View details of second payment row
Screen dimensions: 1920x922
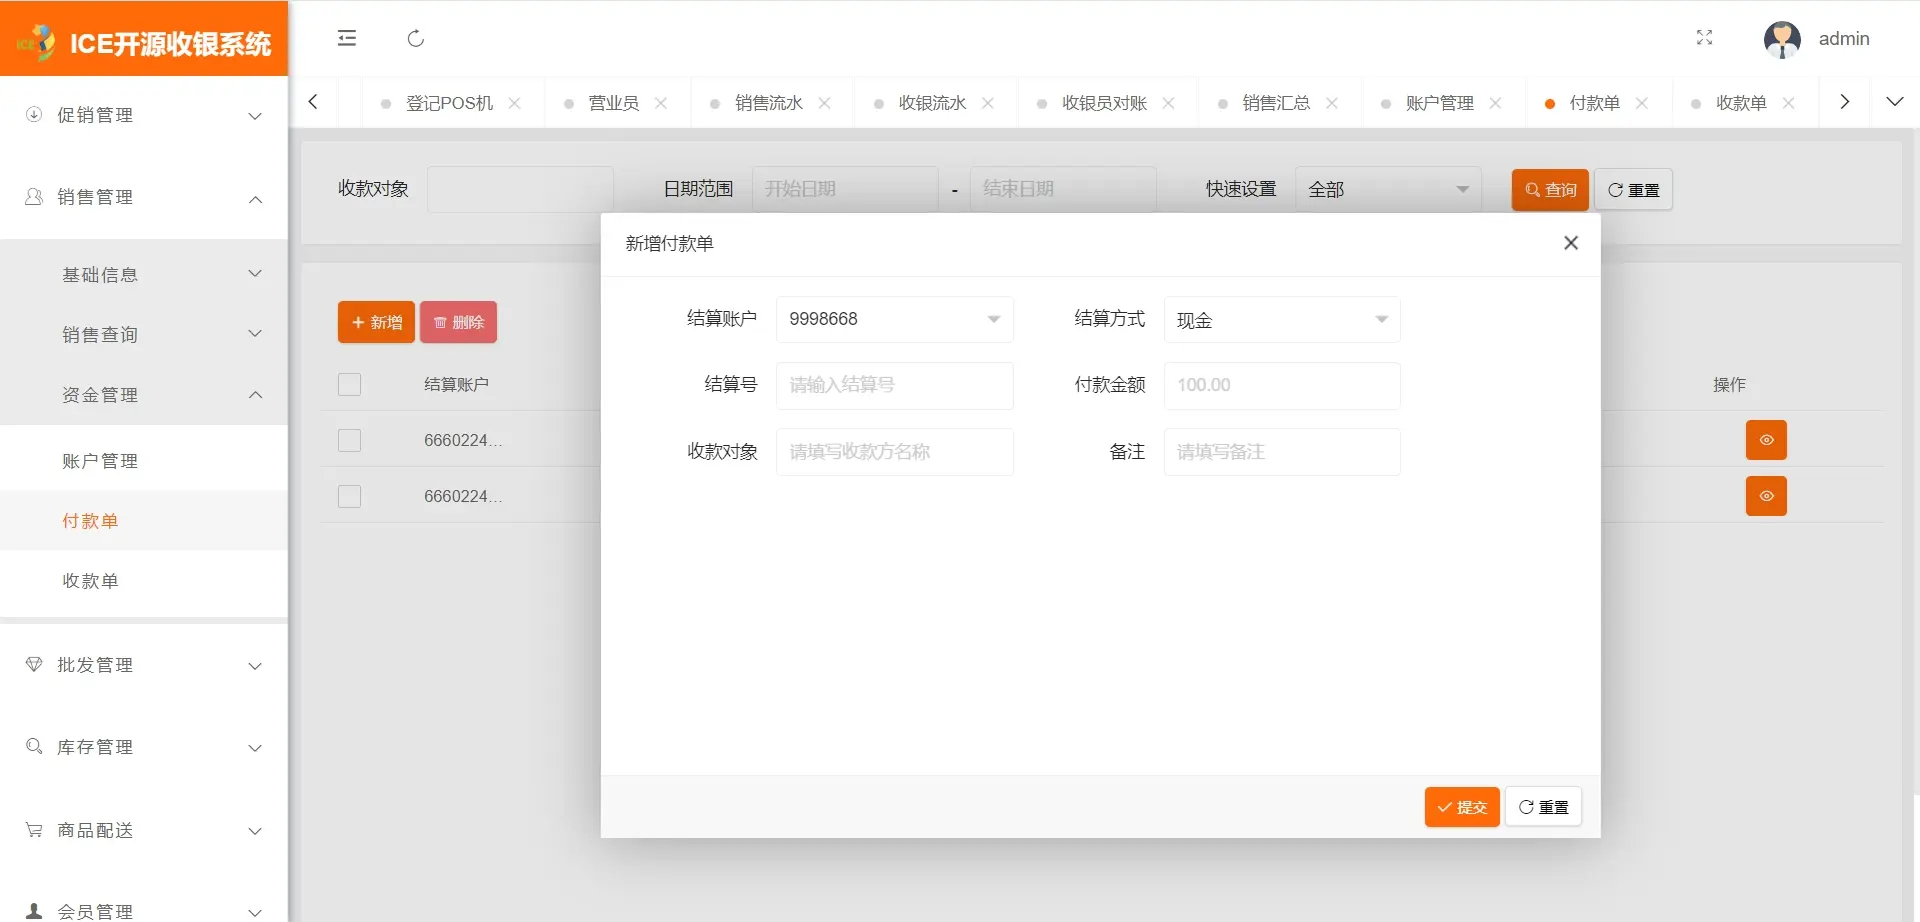tap(1766, 496)
